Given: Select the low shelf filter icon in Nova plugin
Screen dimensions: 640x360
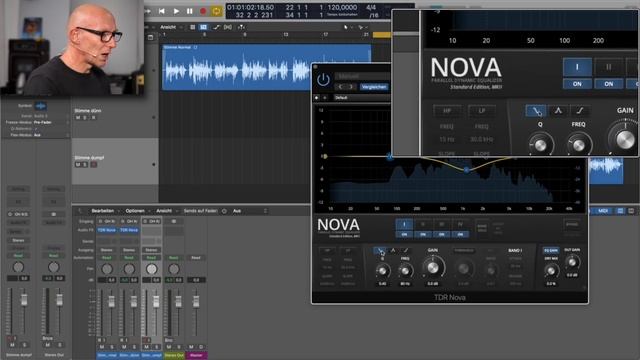Looking at the screenshot, I should coord(380,250).
